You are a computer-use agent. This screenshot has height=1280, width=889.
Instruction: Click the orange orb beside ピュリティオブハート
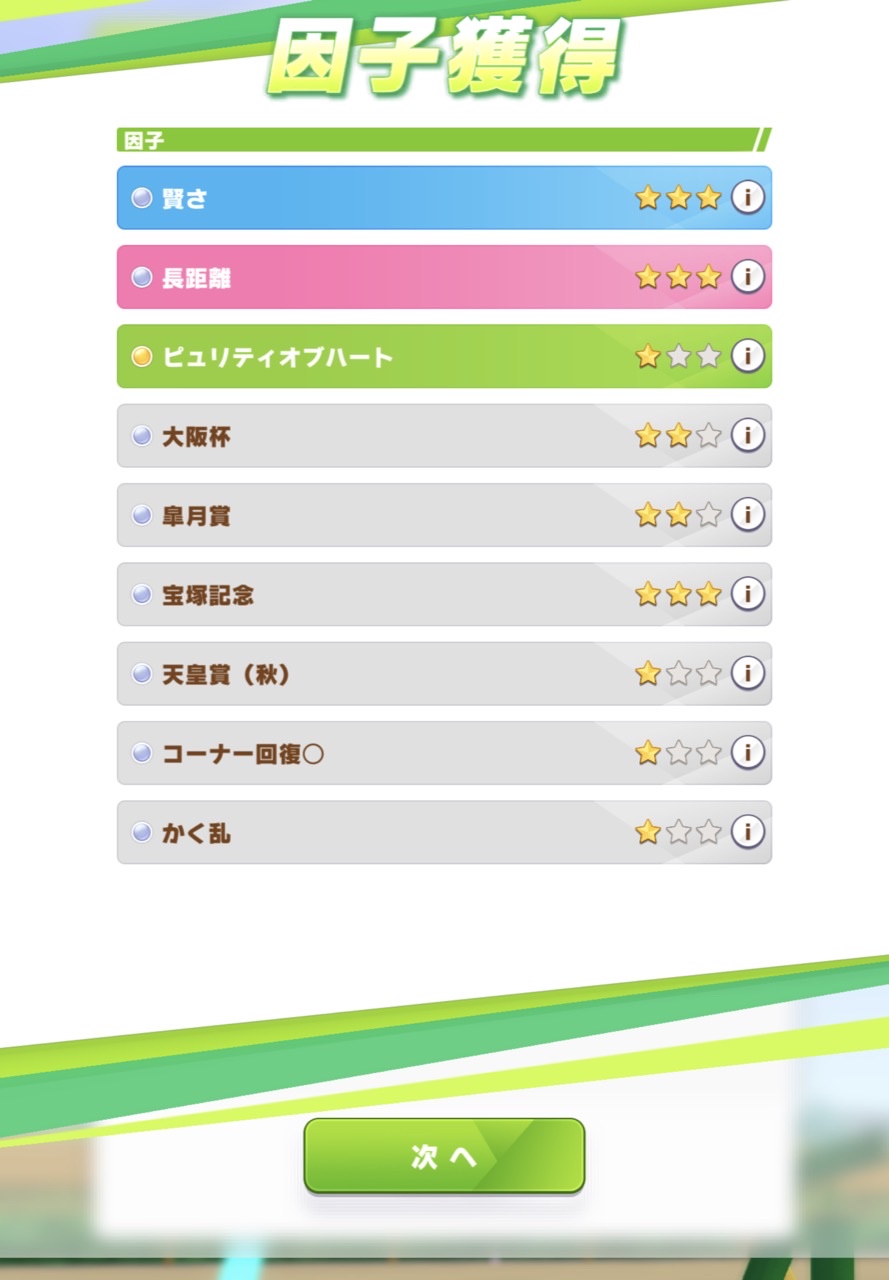[x=142, y=356]
